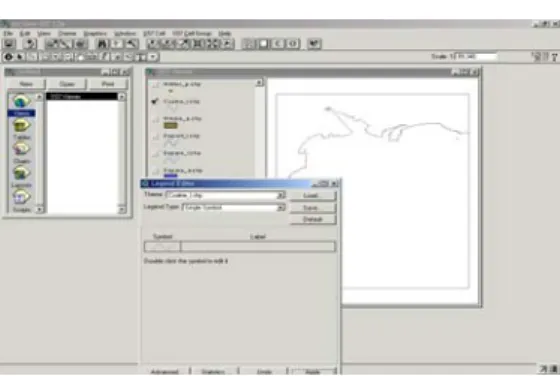Open the Edit menu
Viewport: 560px width, 376px height.
click(25, 34)
